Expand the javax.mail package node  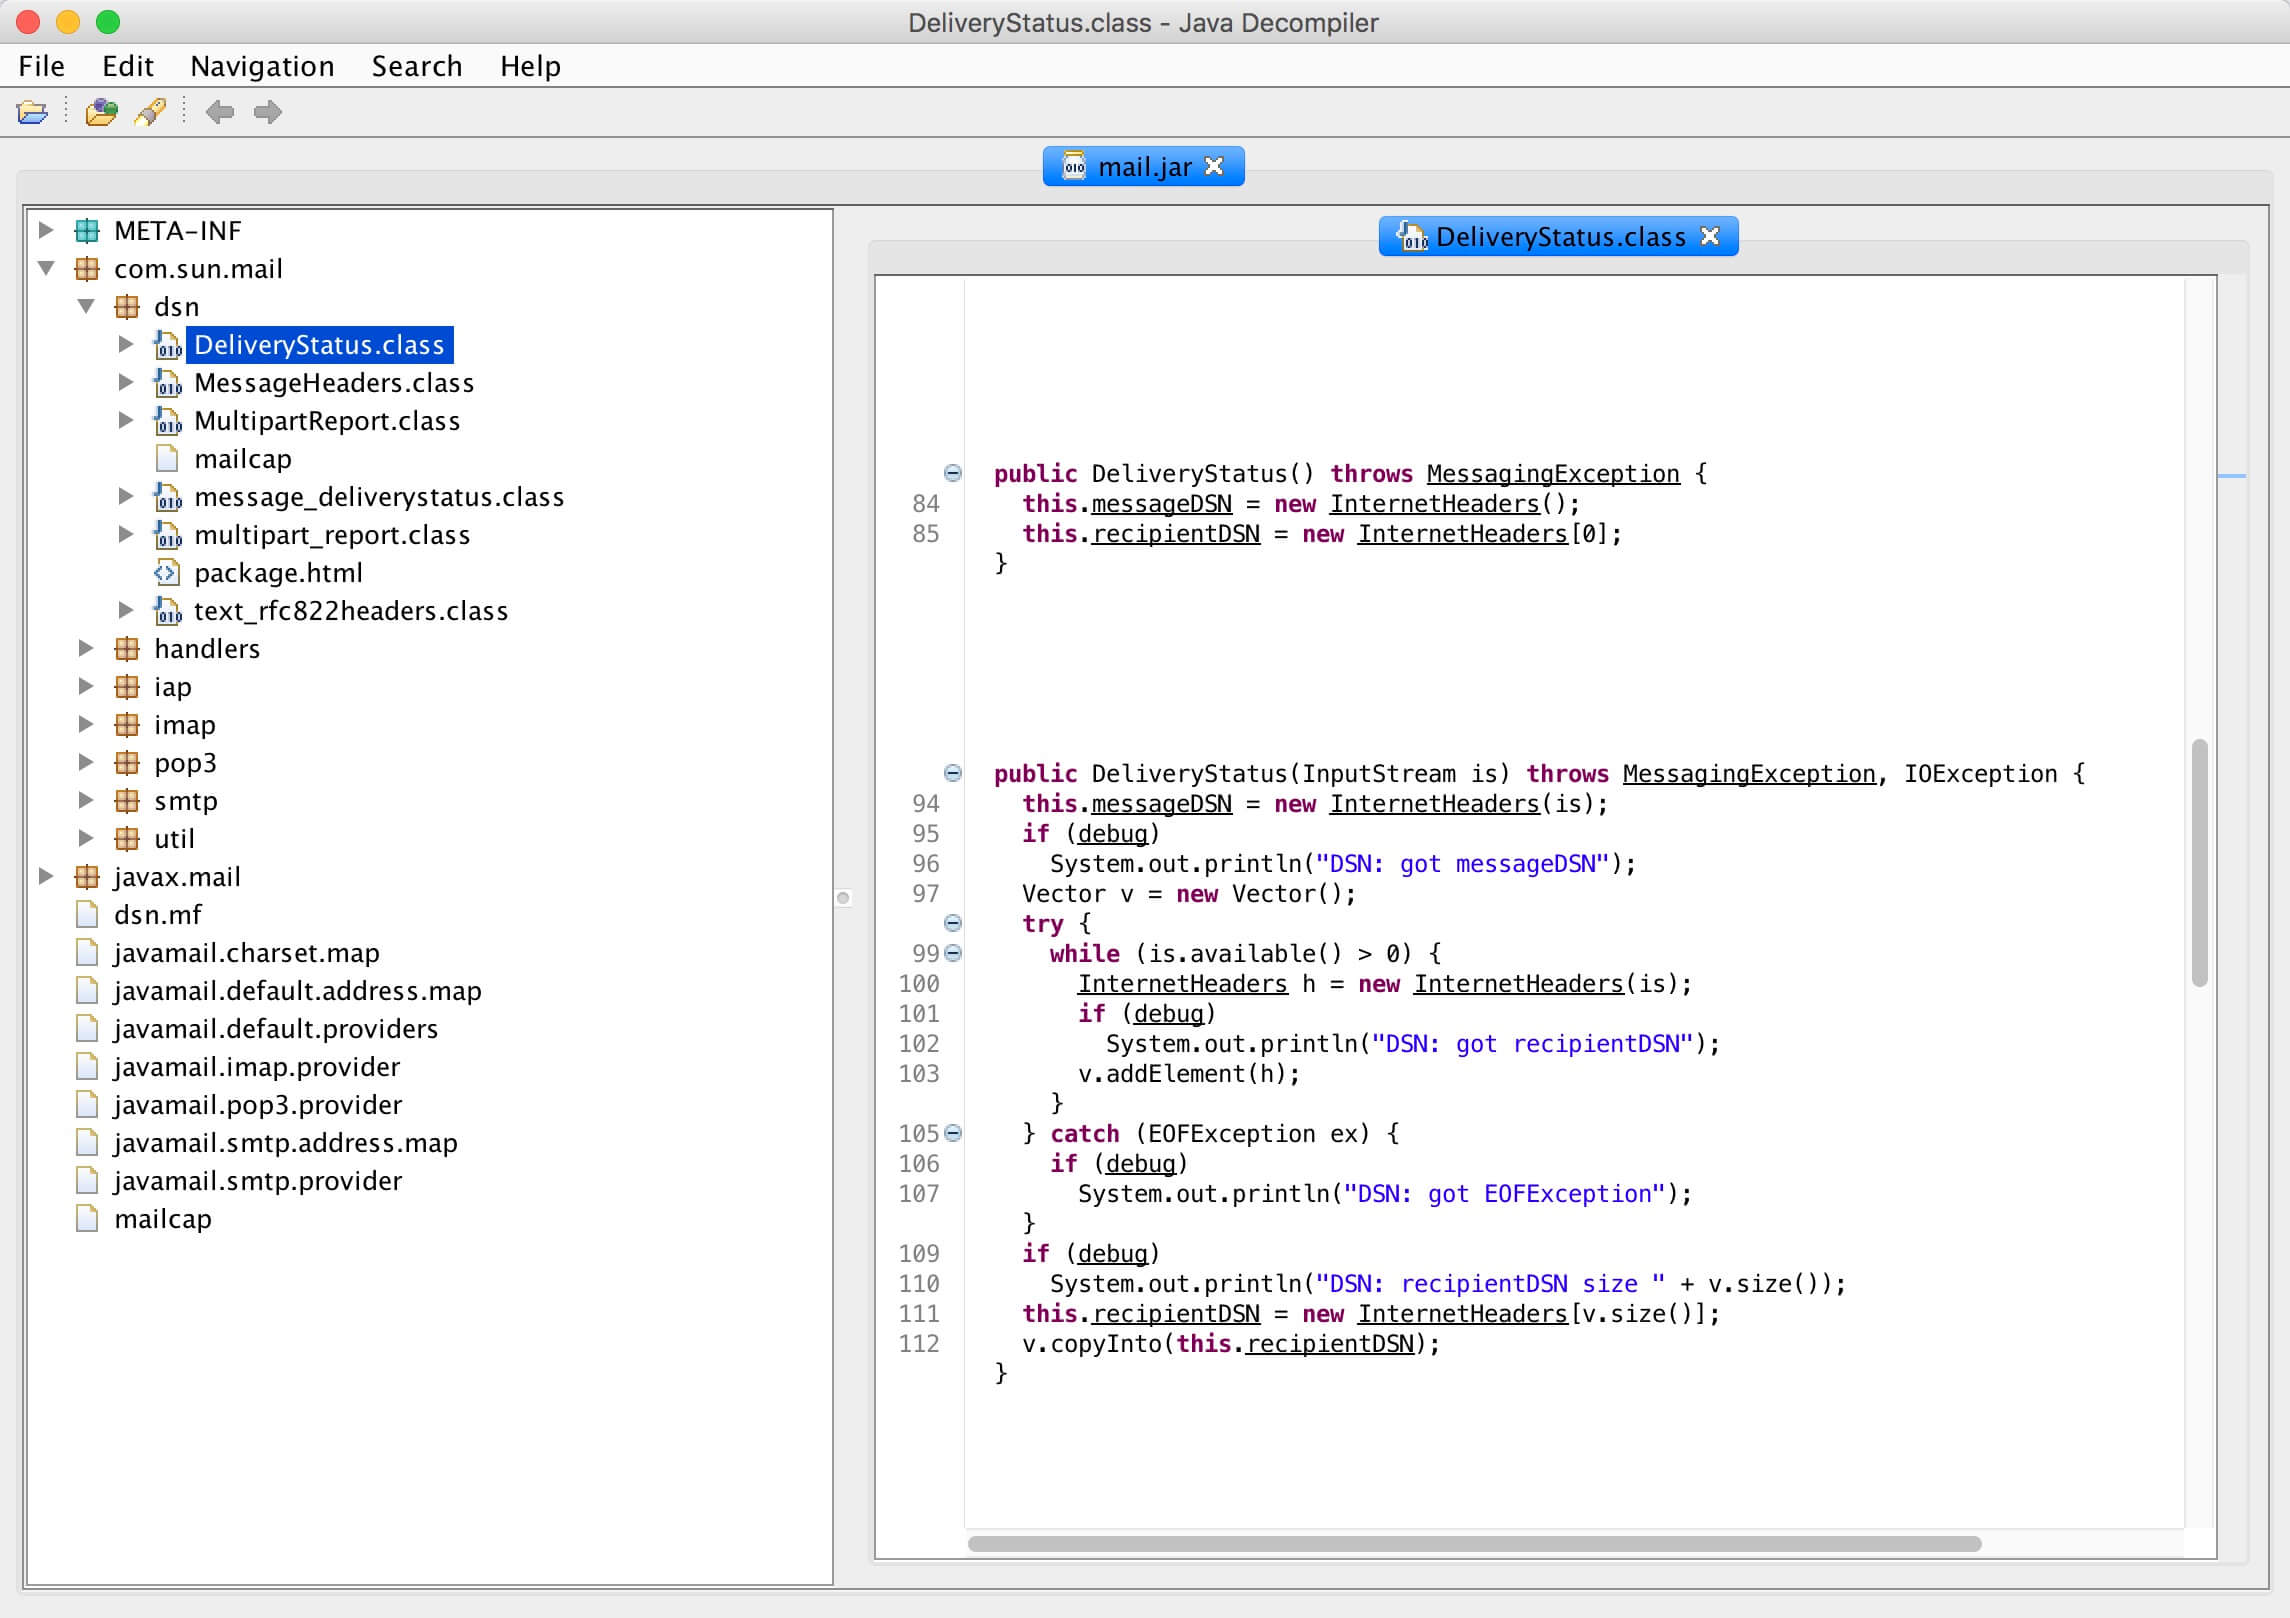pyautogui.click(x=46, y=876)
